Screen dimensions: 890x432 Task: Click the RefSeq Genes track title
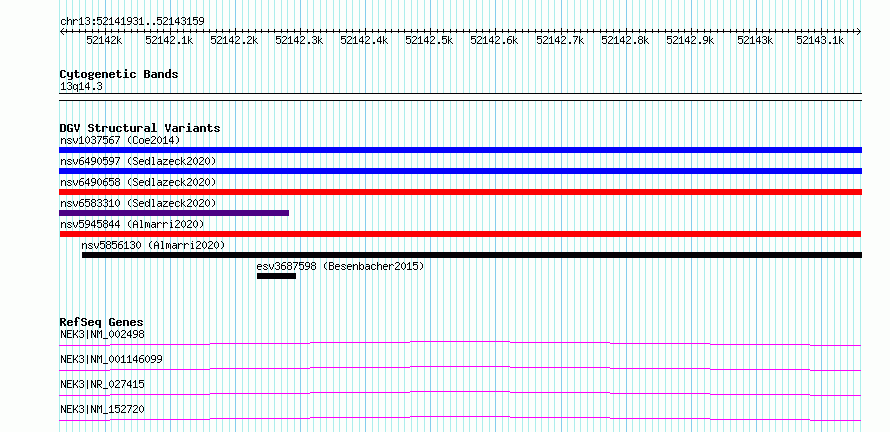102,322
